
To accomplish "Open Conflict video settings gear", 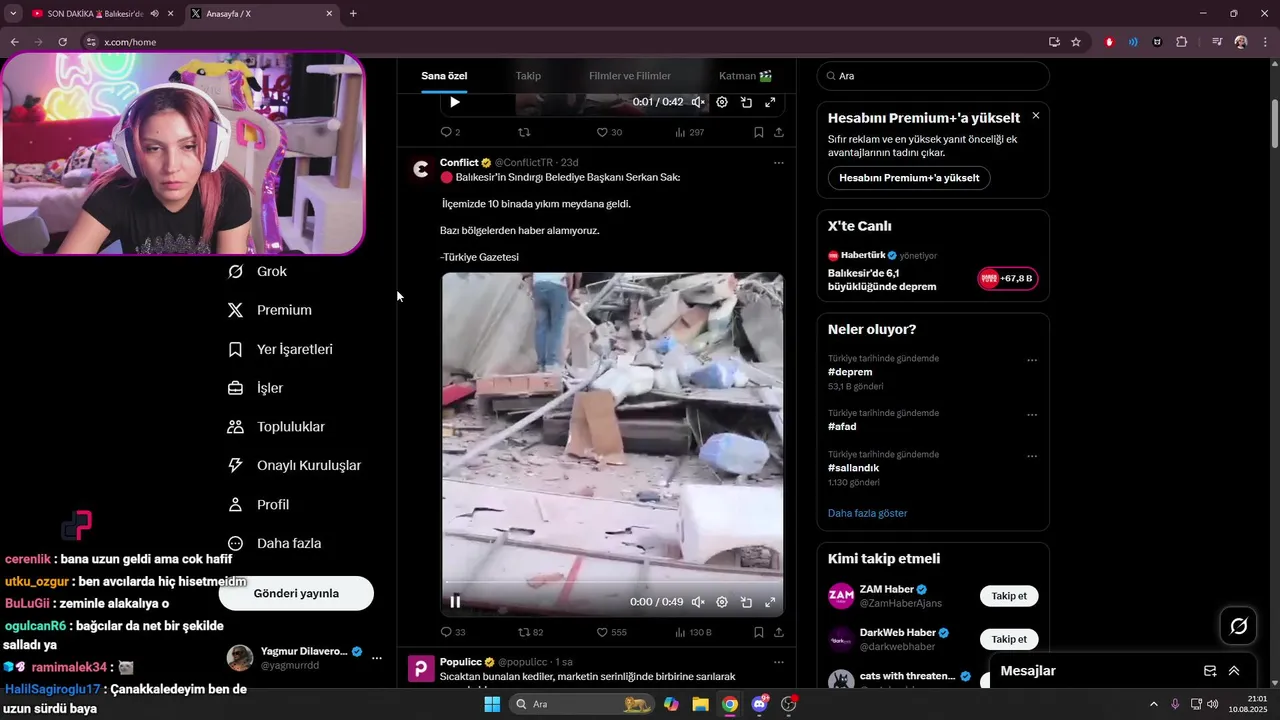I will tap(722, 602).
